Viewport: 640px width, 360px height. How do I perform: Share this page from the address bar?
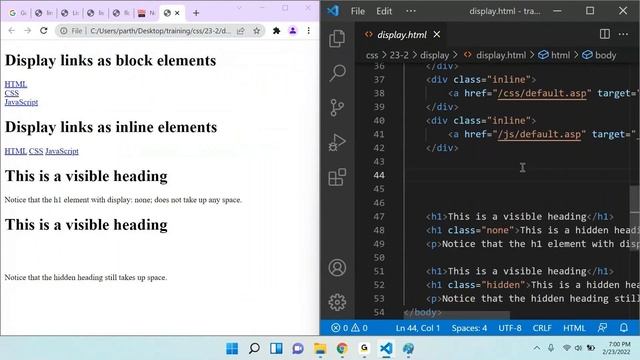click(x=241, y=31)
